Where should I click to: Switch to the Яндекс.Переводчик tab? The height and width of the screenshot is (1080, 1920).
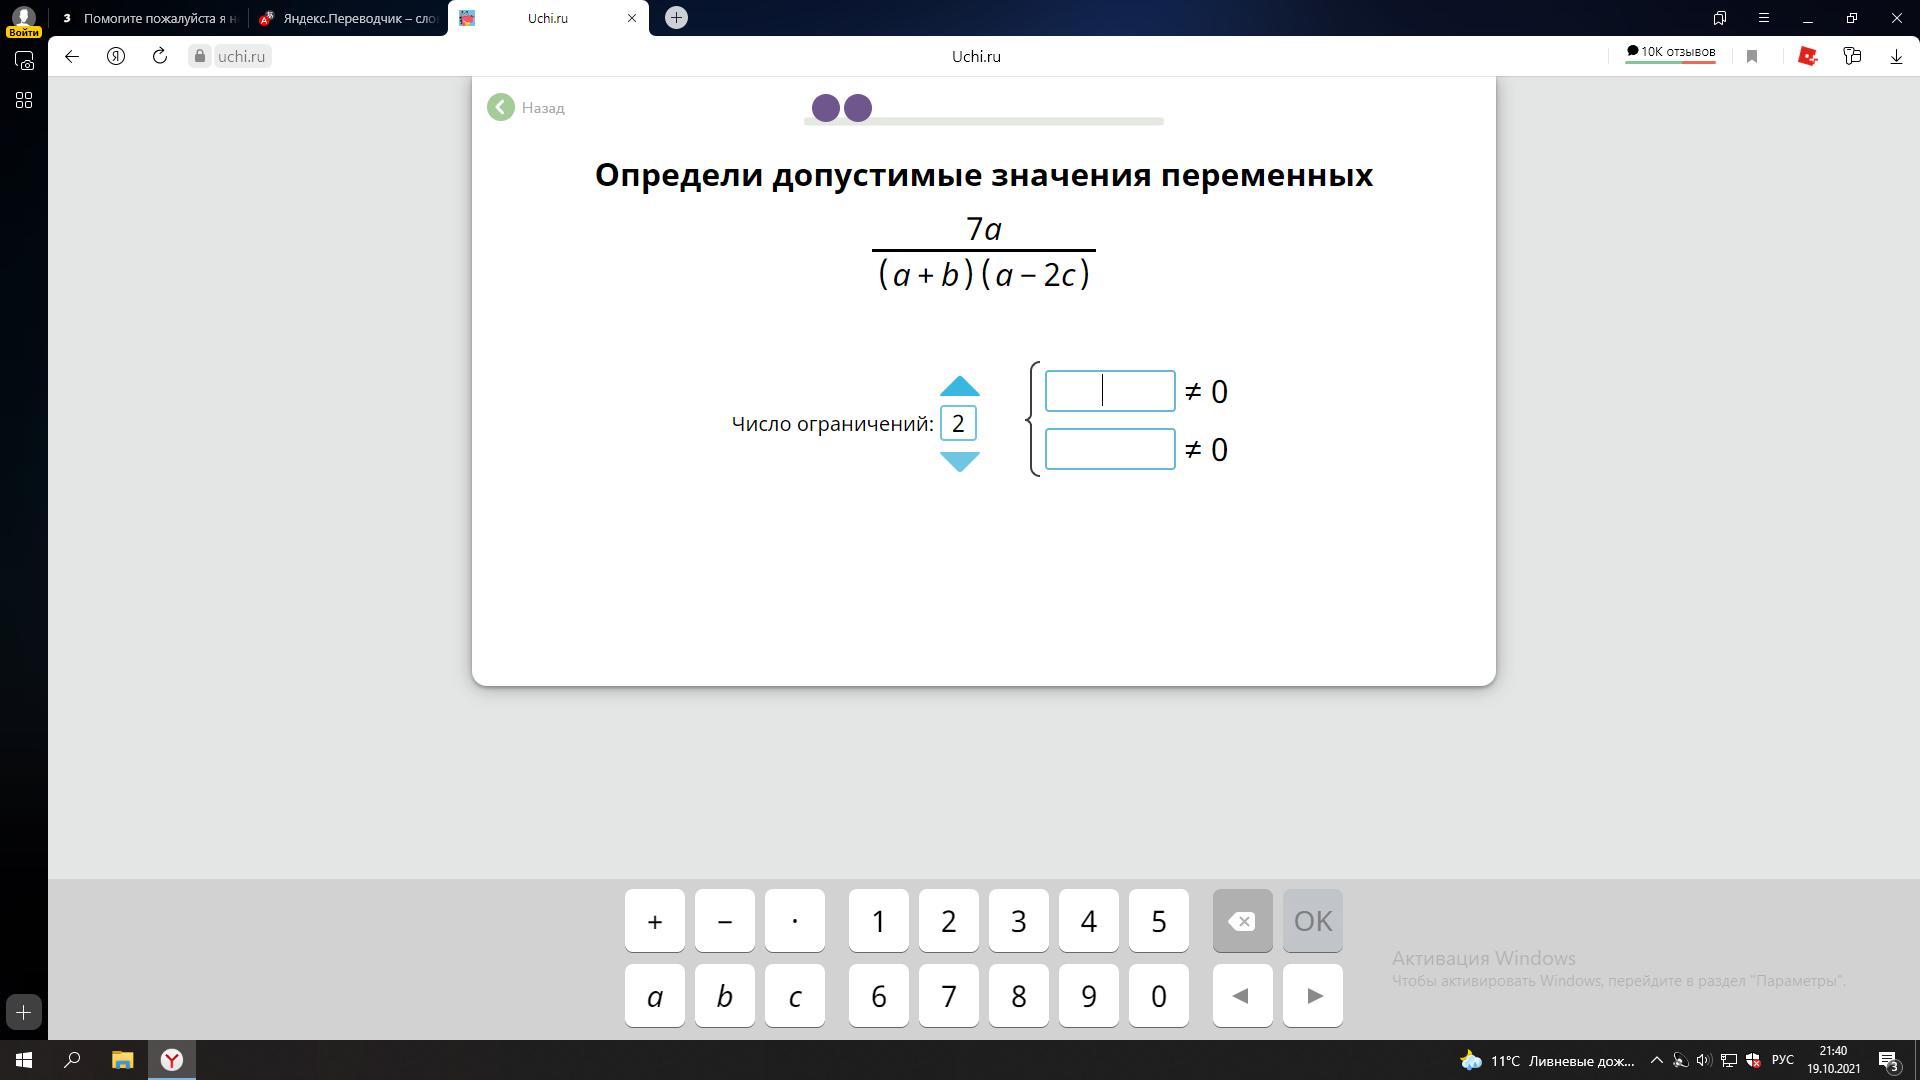pyautogui.click(x=350, y=18)
